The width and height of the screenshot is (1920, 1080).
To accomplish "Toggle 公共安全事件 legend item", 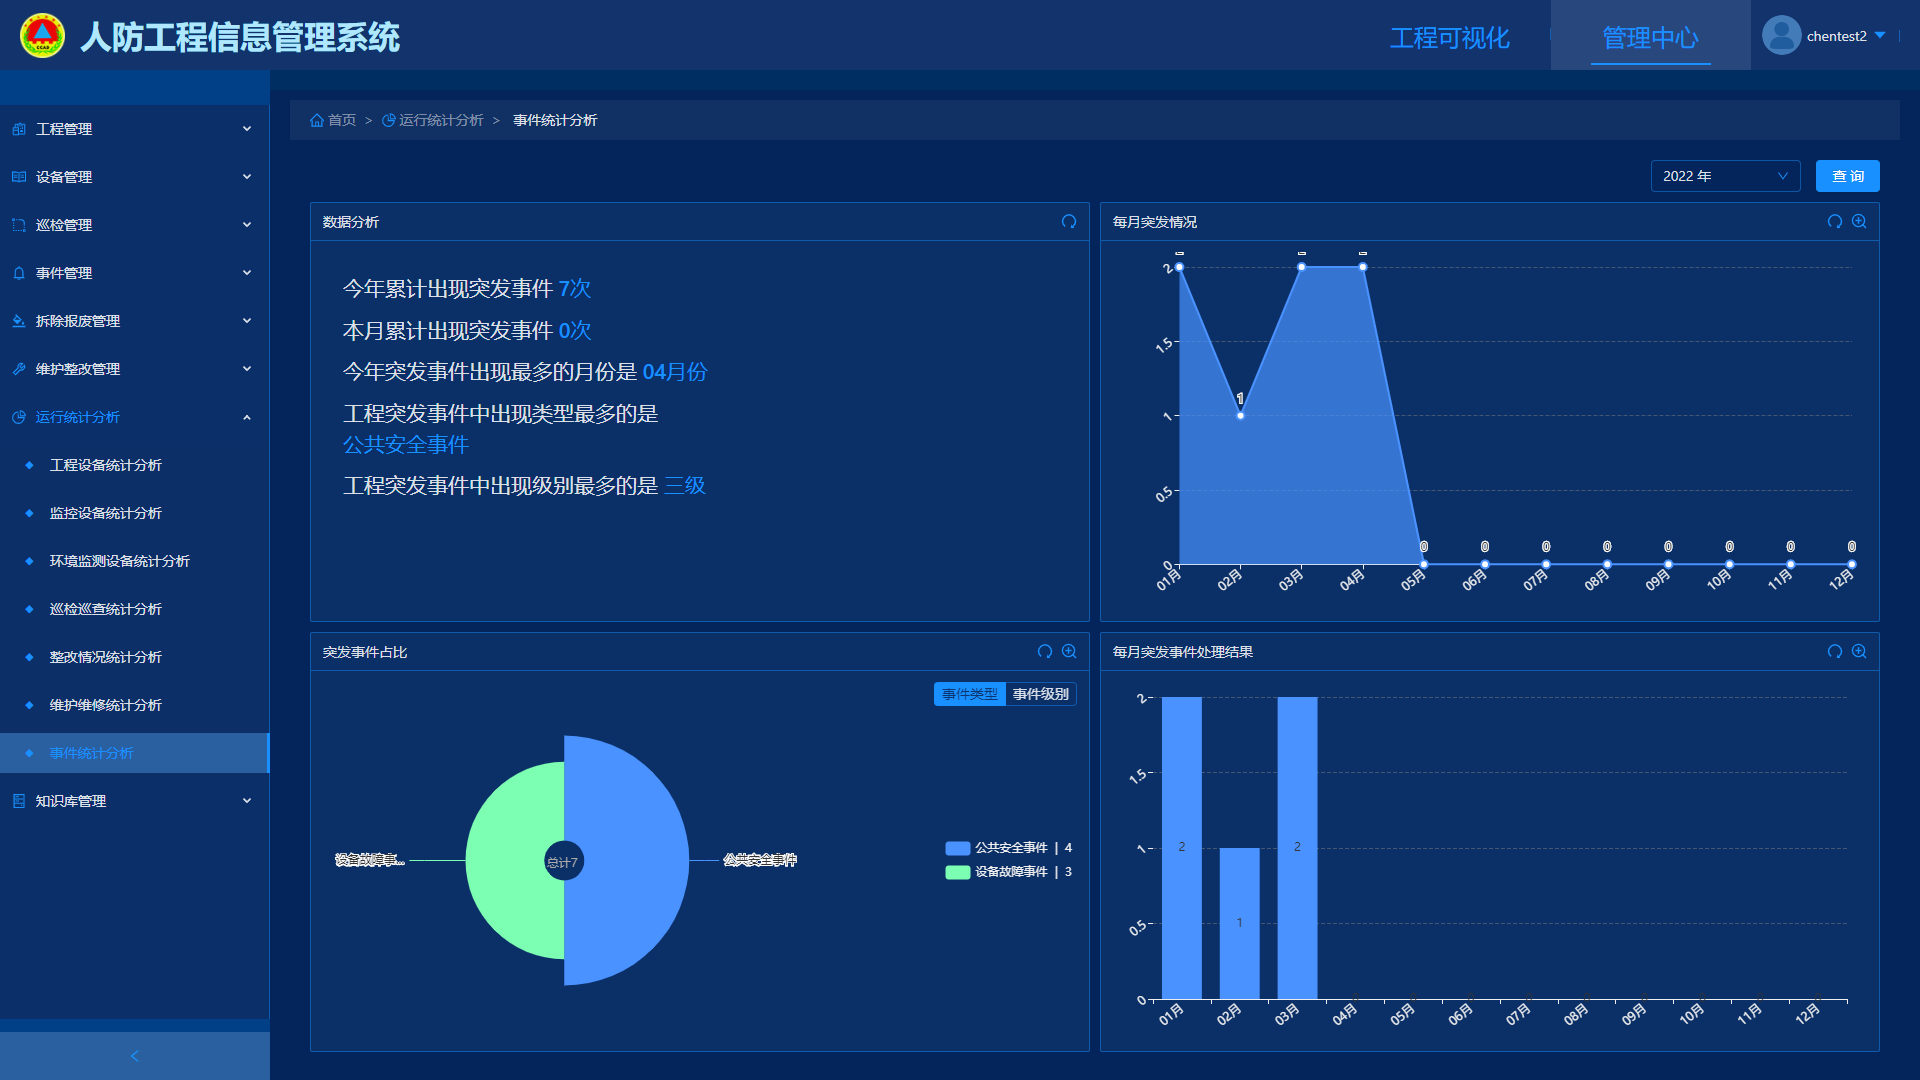I will (1010, 848).
